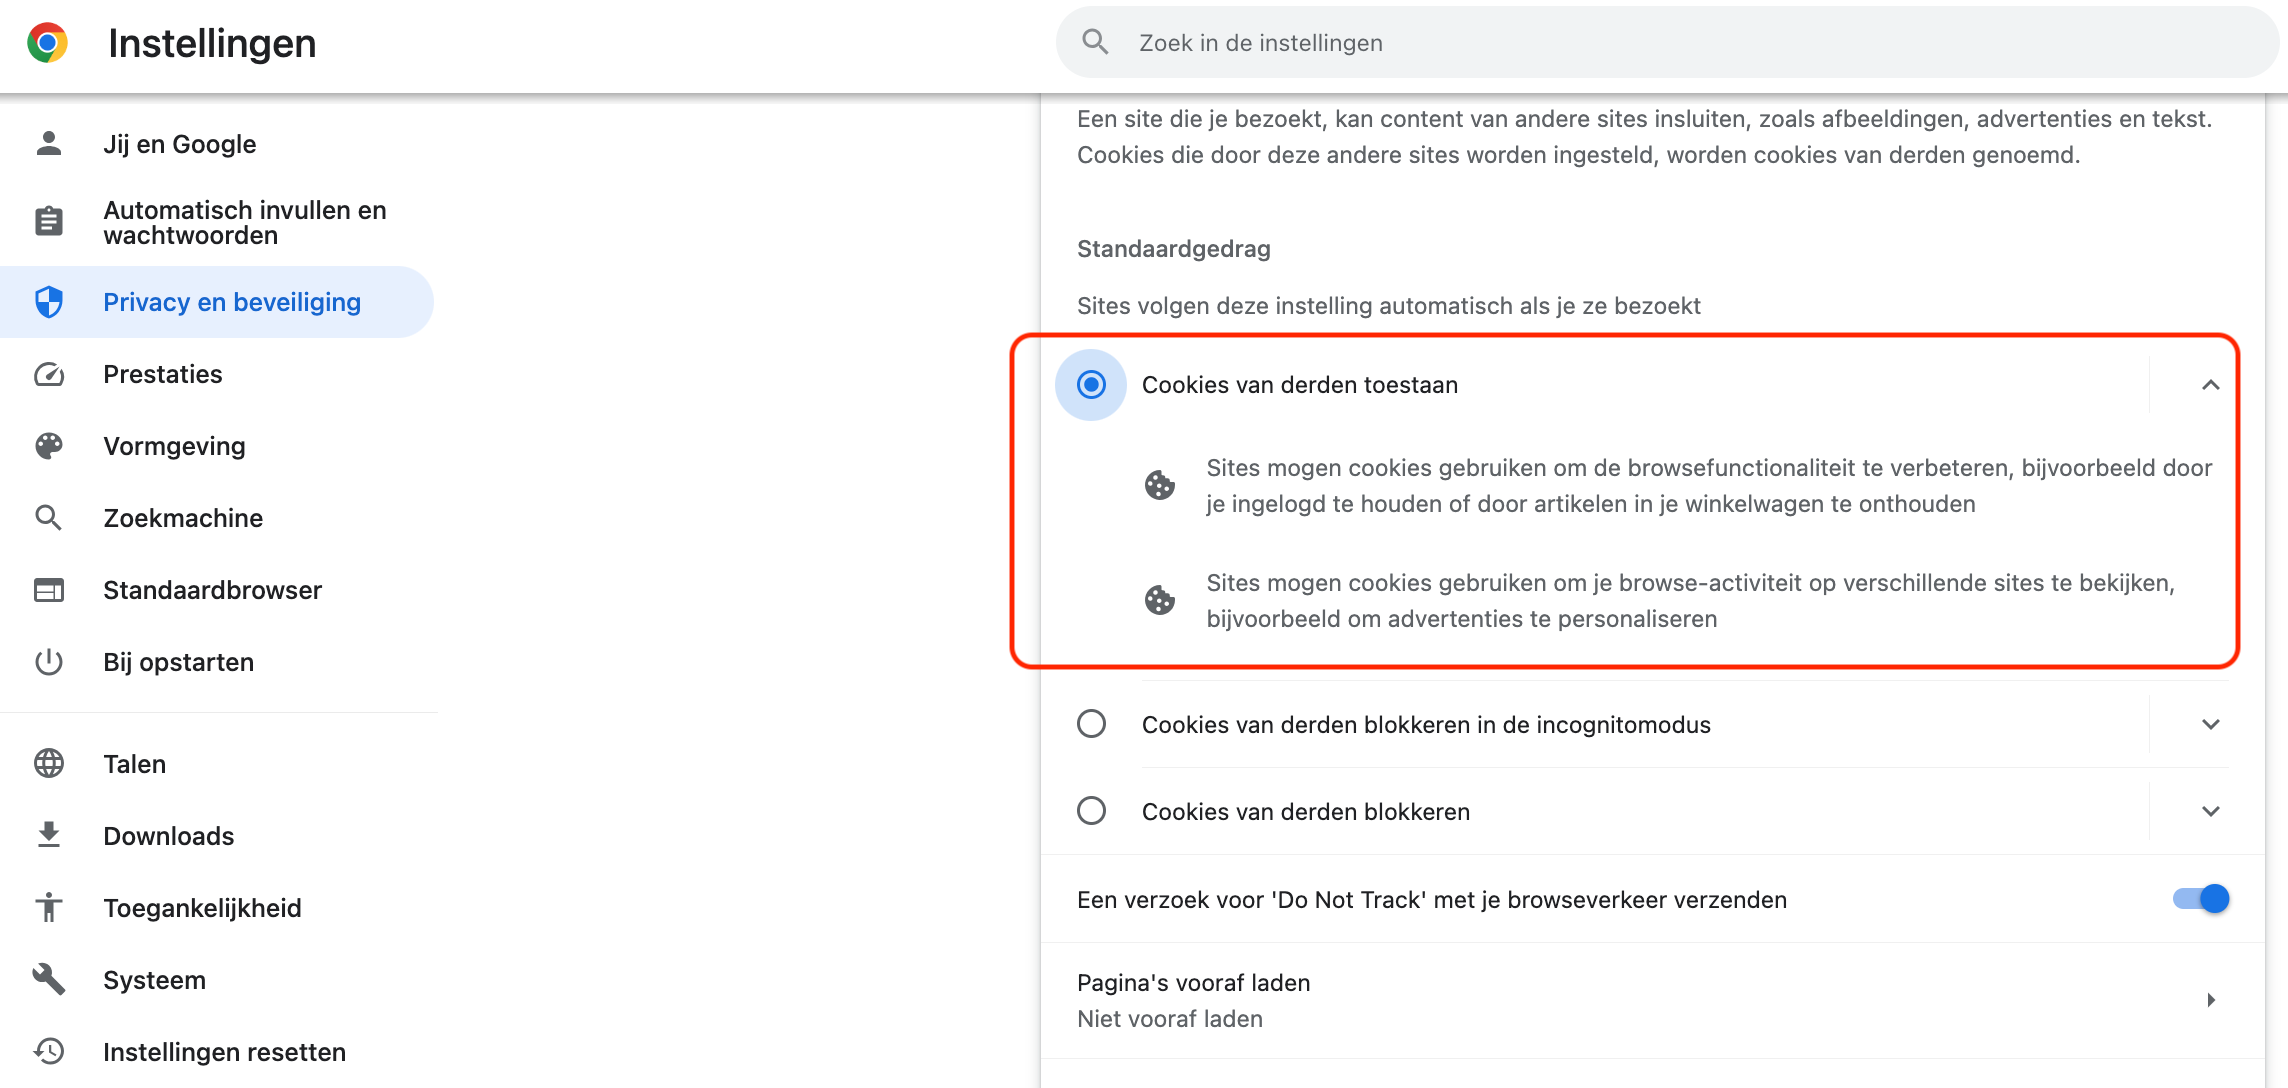The width and height of the screenshot is (2288, 1088).
Task: Select the Cookies van derden blokkeren radio button
Action: (x=1091, y=811)
